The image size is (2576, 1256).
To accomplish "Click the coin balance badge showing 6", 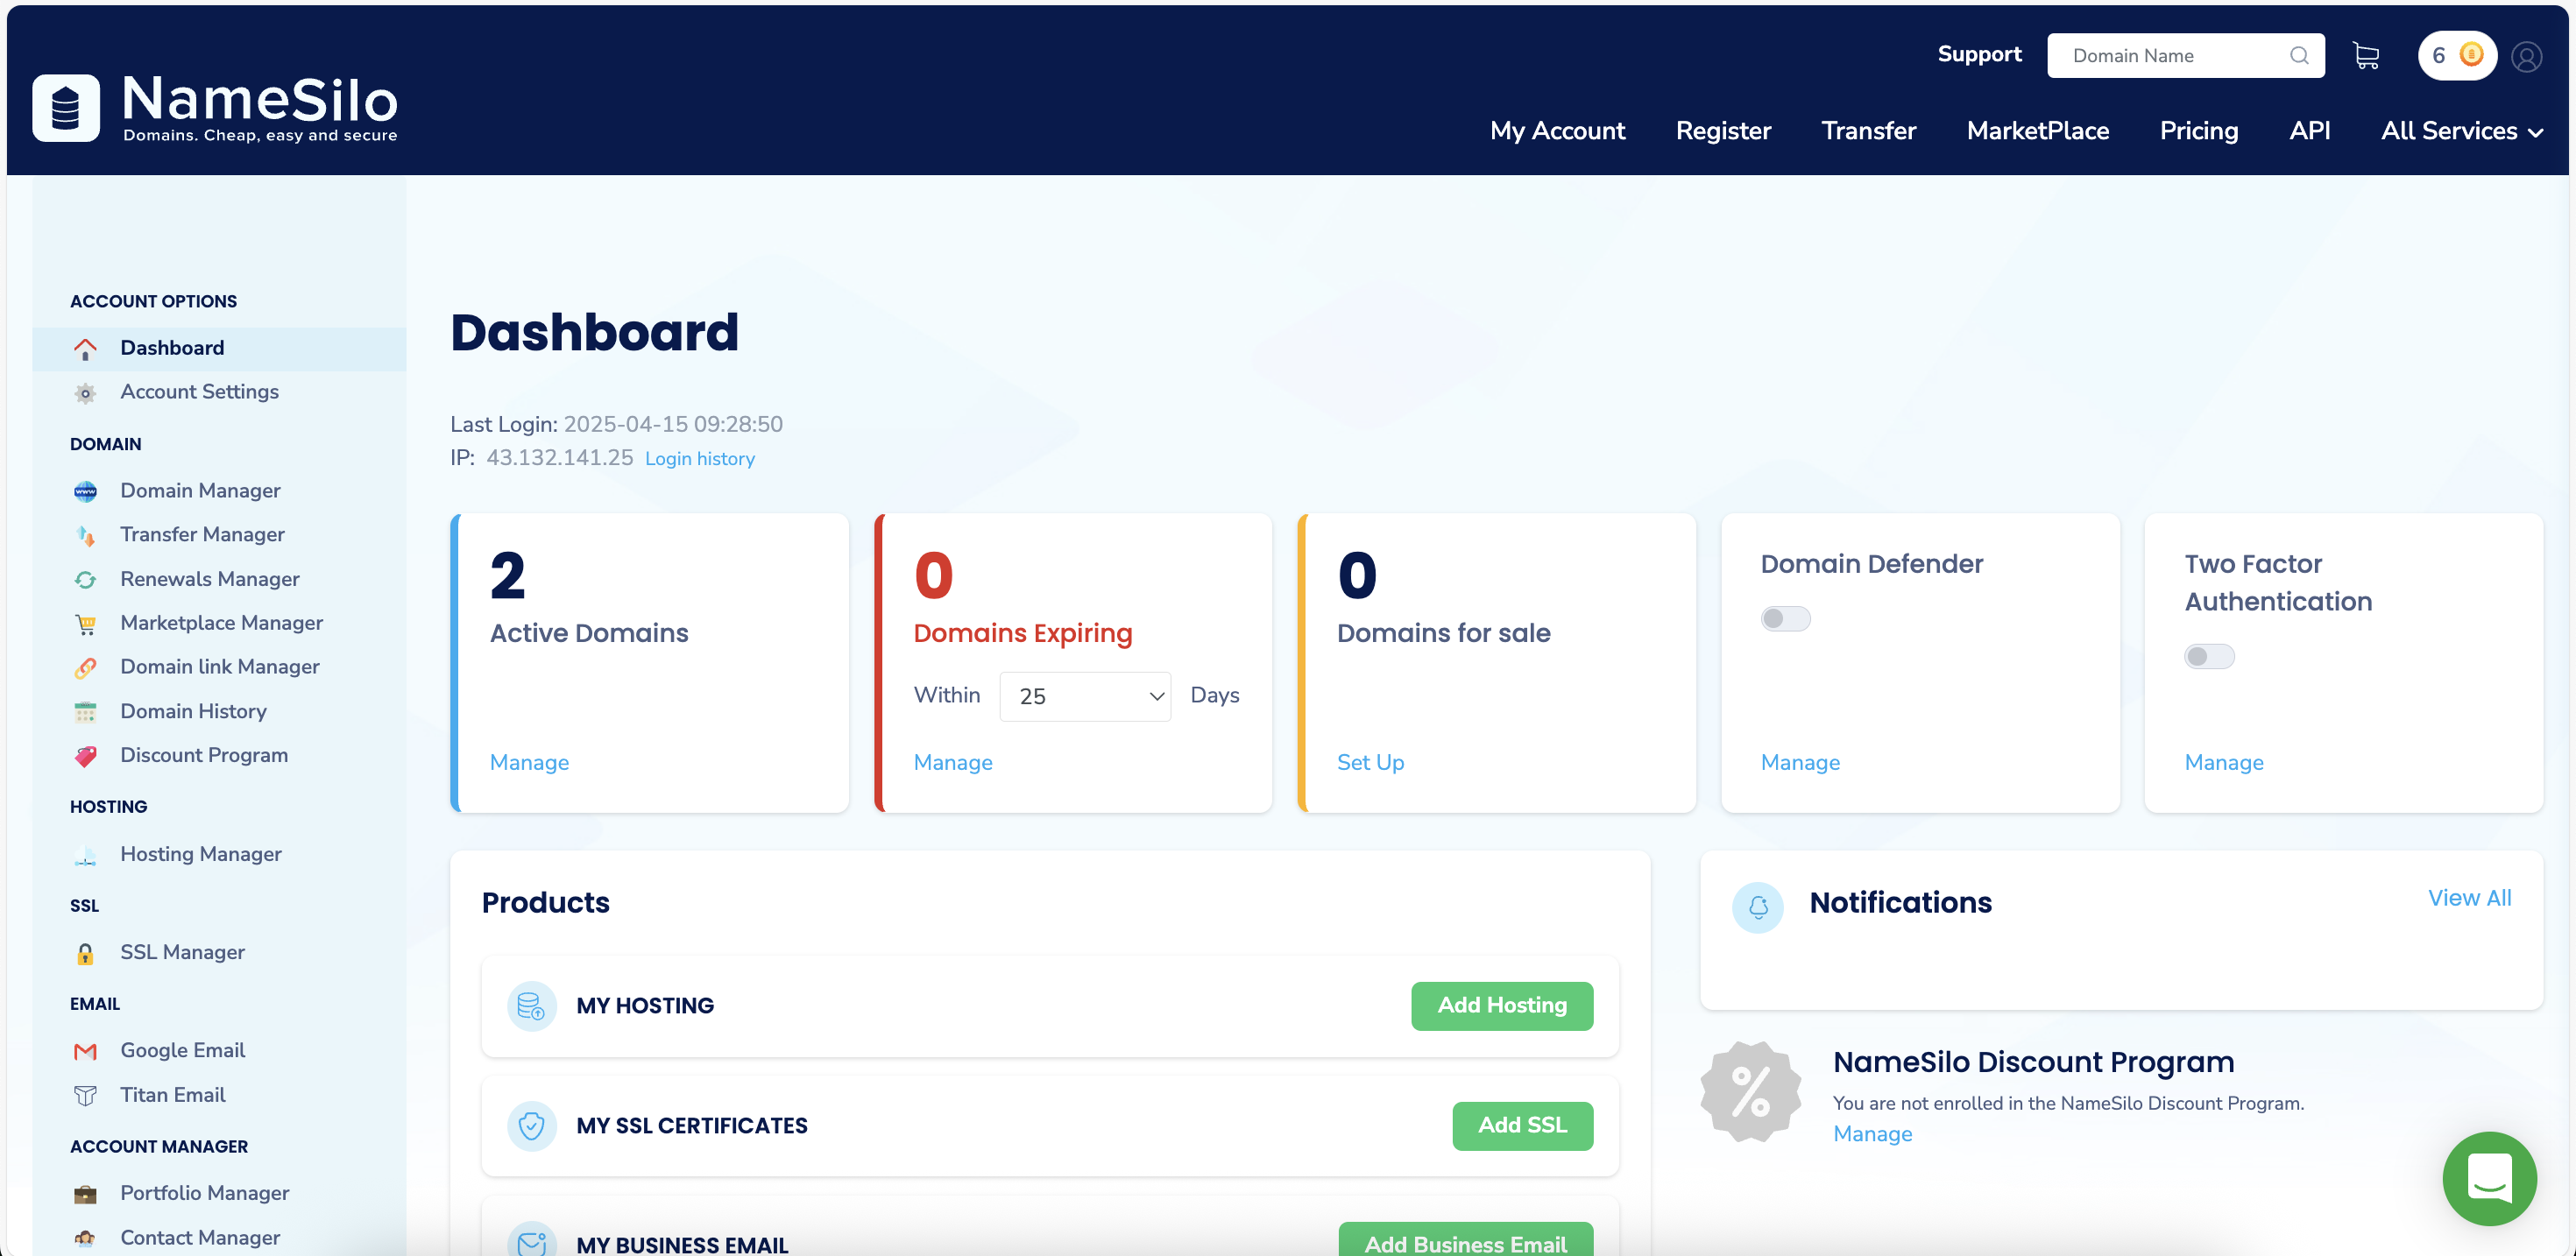I will tap(2457, 55).
